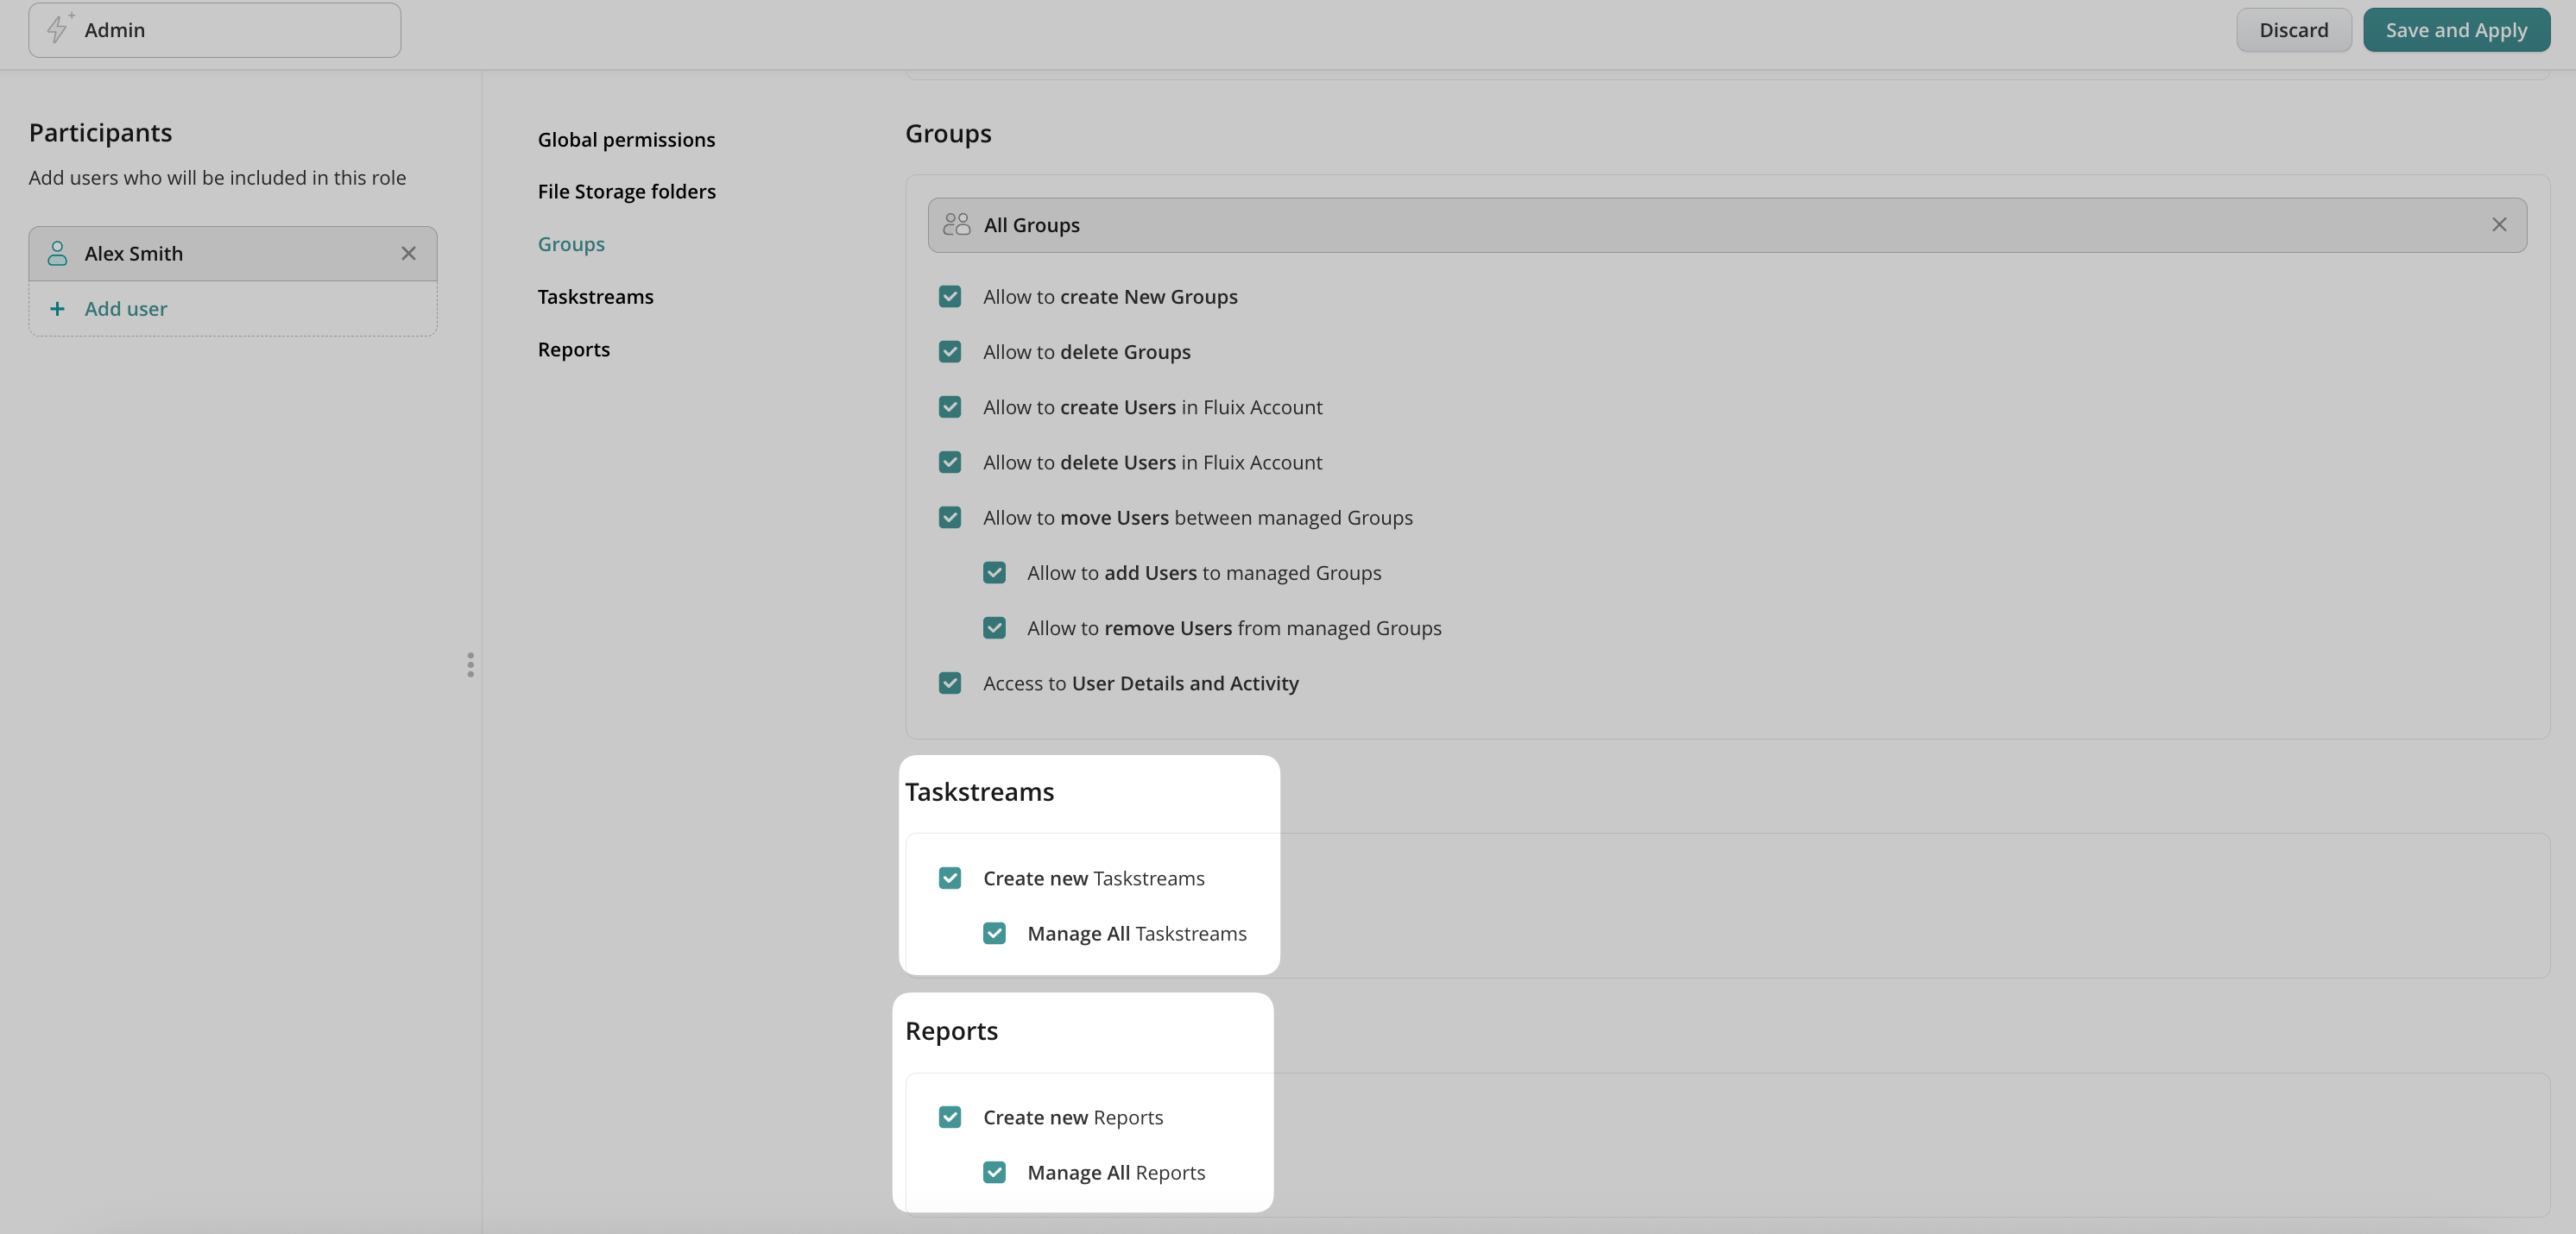Jump to File Storage folders section
2576x1234 pixels.
tap(626, 191)
